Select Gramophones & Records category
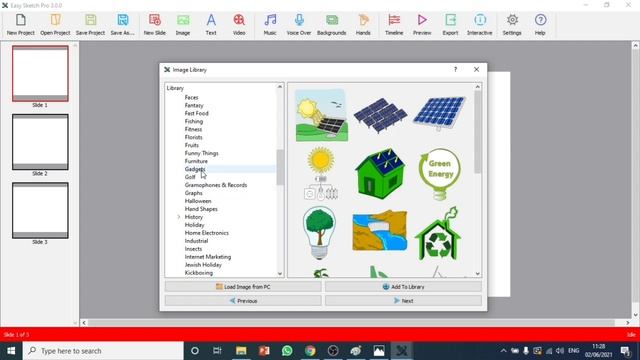This screenshot has height=360, width=640. 216,185
